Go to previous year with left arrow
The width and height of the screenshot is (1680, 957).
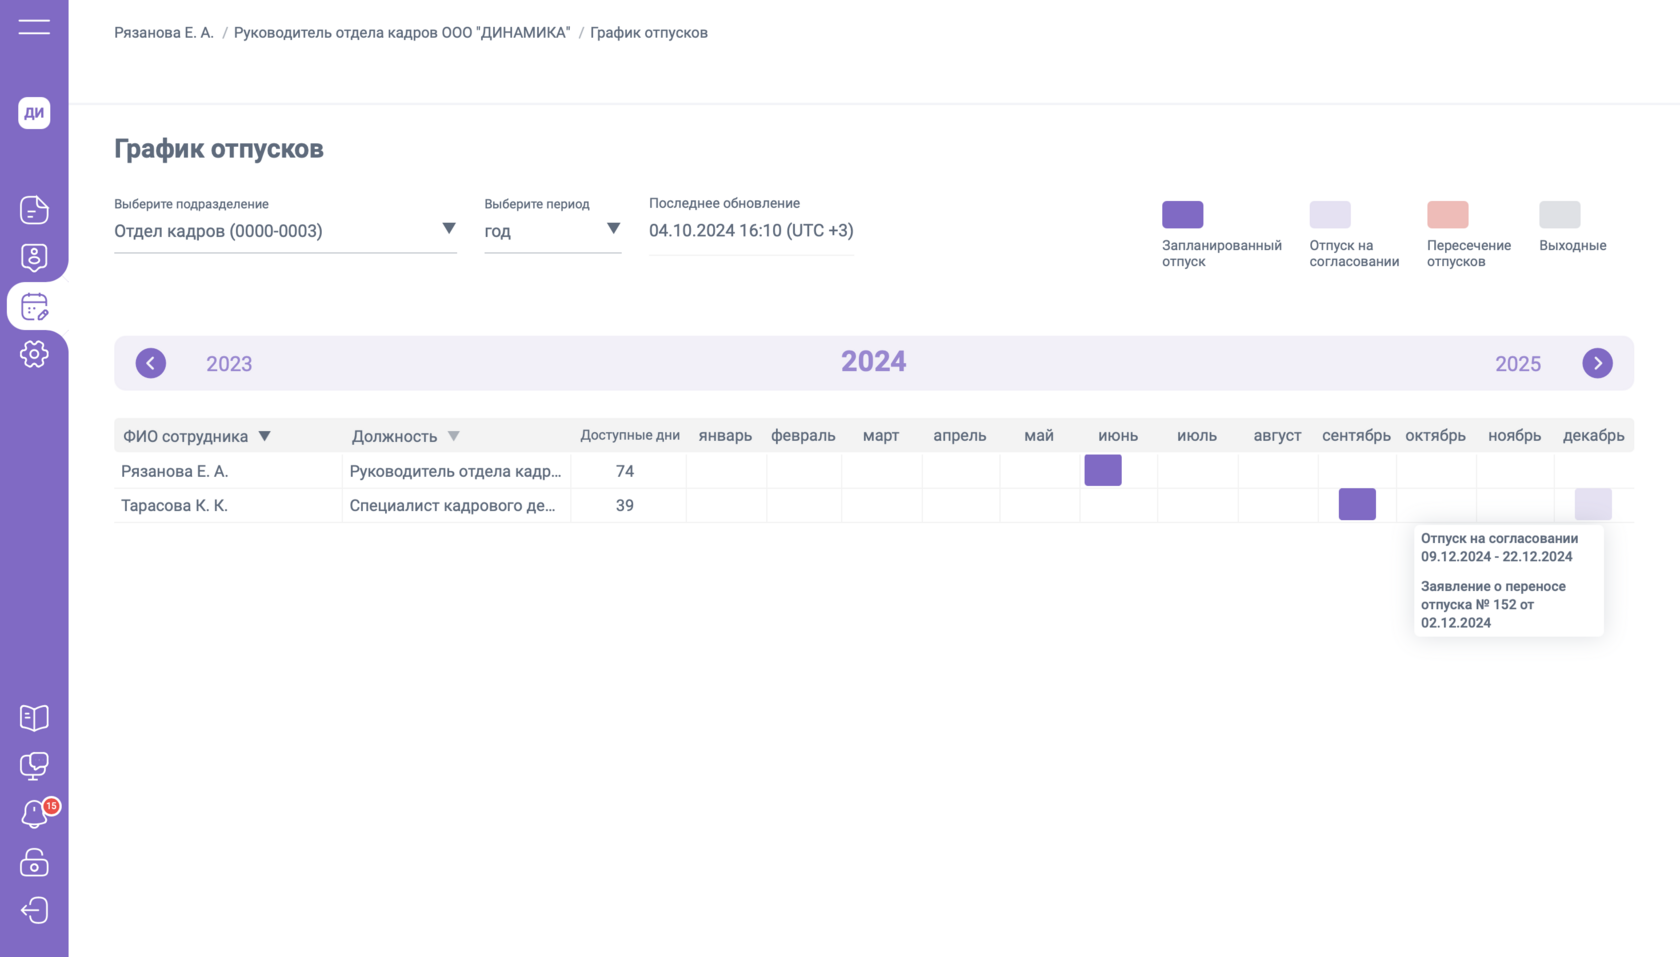click(151, 363)
